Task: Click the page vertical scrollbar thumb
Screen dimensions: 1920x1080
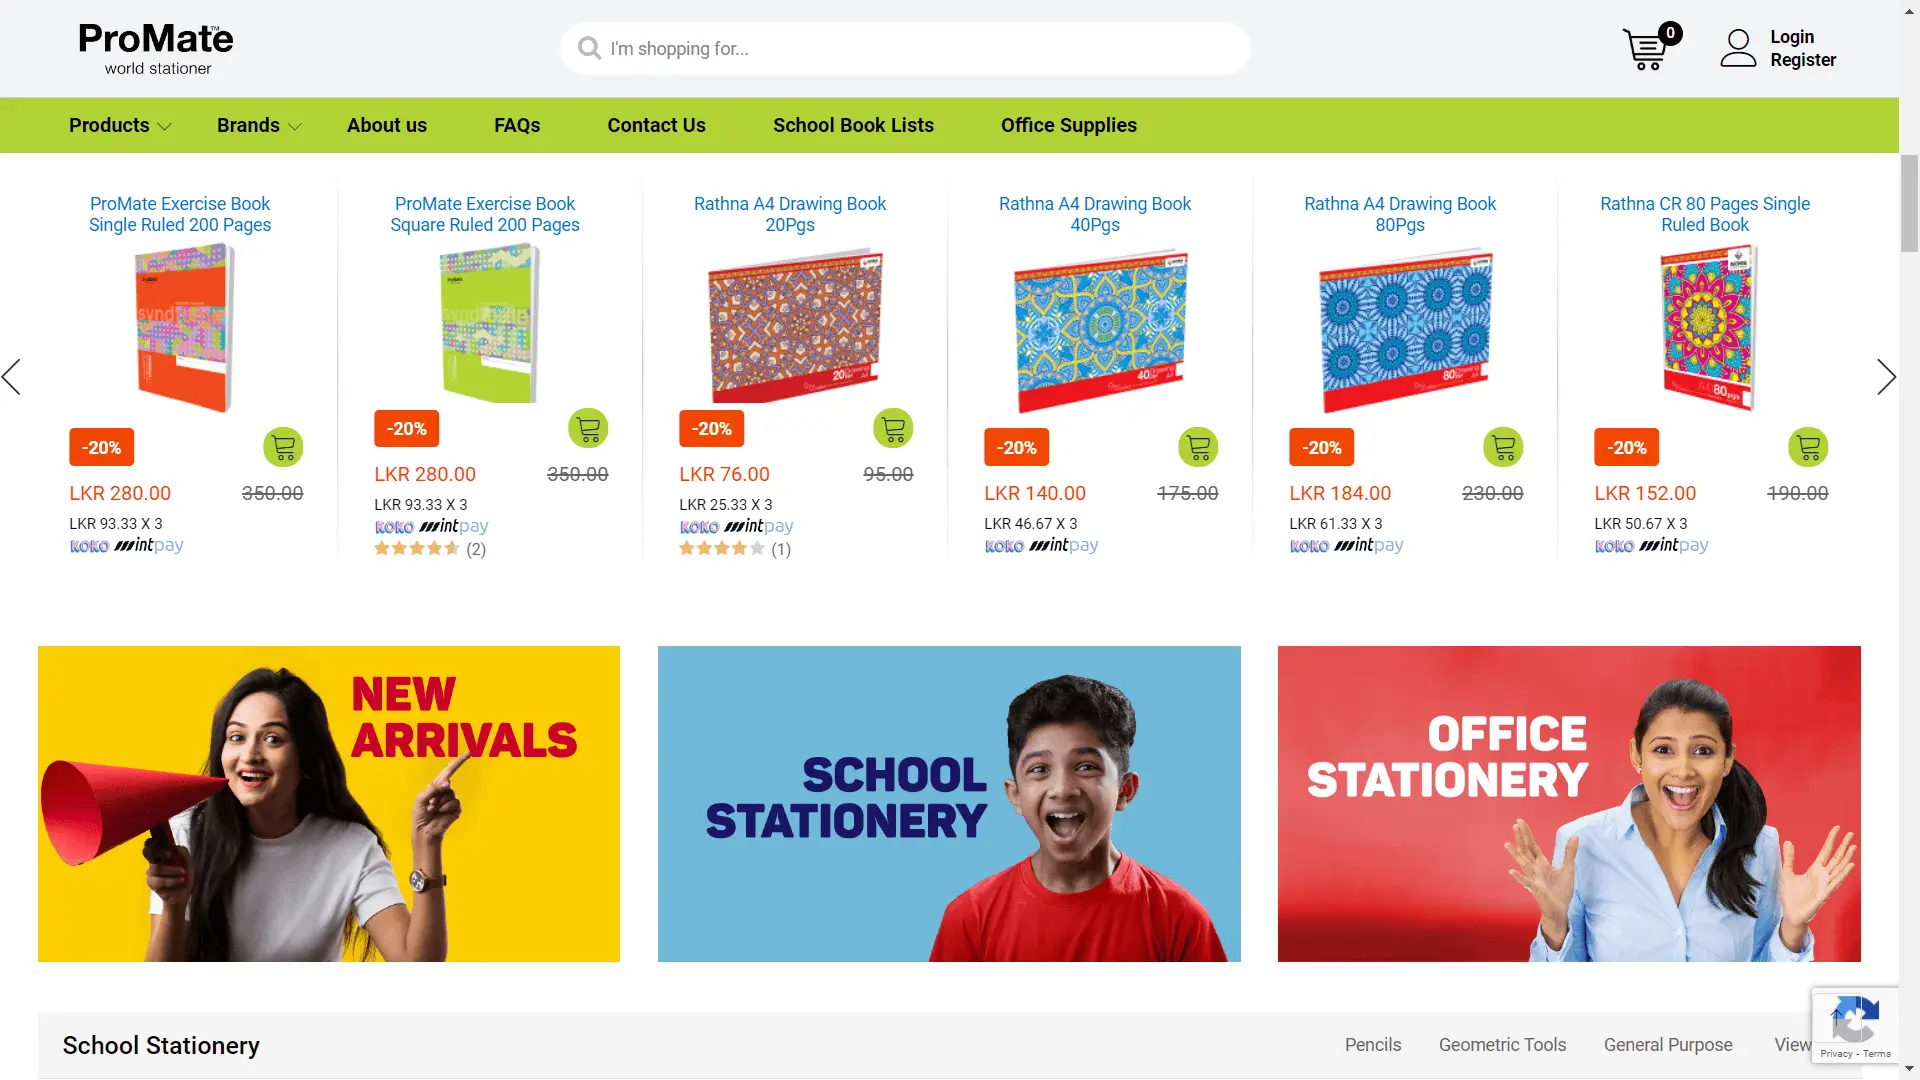Action: [x=1909, y=203]
